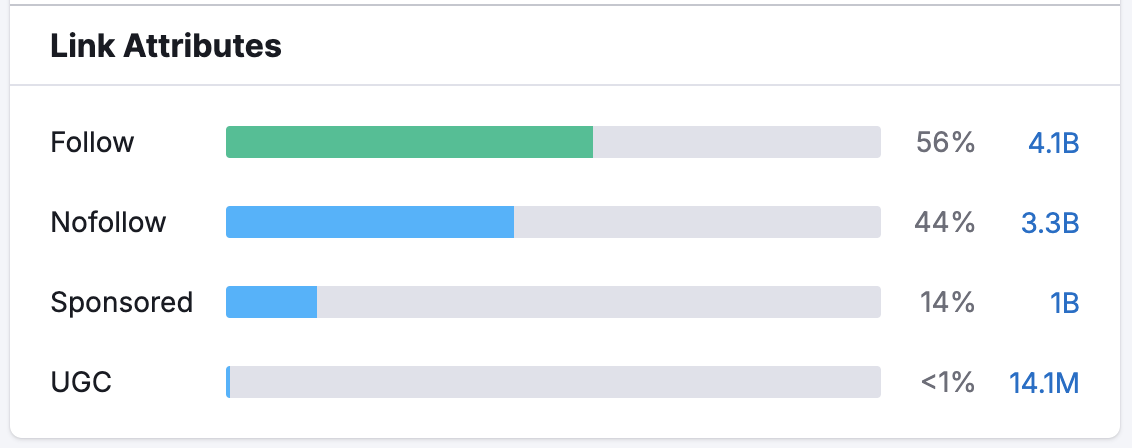Click the gray unfilled part of Sponsored bar
The width and height of the screenshot is (1132, 448).
[x=598, y=303]
